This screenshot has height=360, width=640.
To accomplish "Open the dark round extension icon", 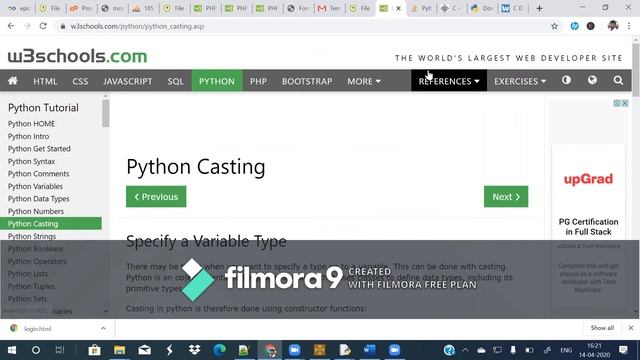I will tap(591, 26).
